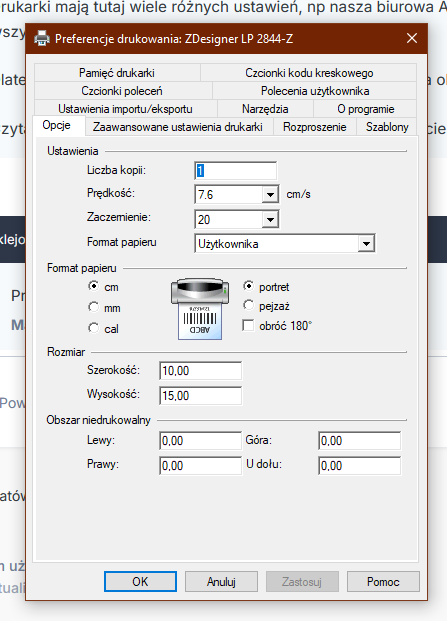Click the Lewy margin input field

[x=200, y=440]
